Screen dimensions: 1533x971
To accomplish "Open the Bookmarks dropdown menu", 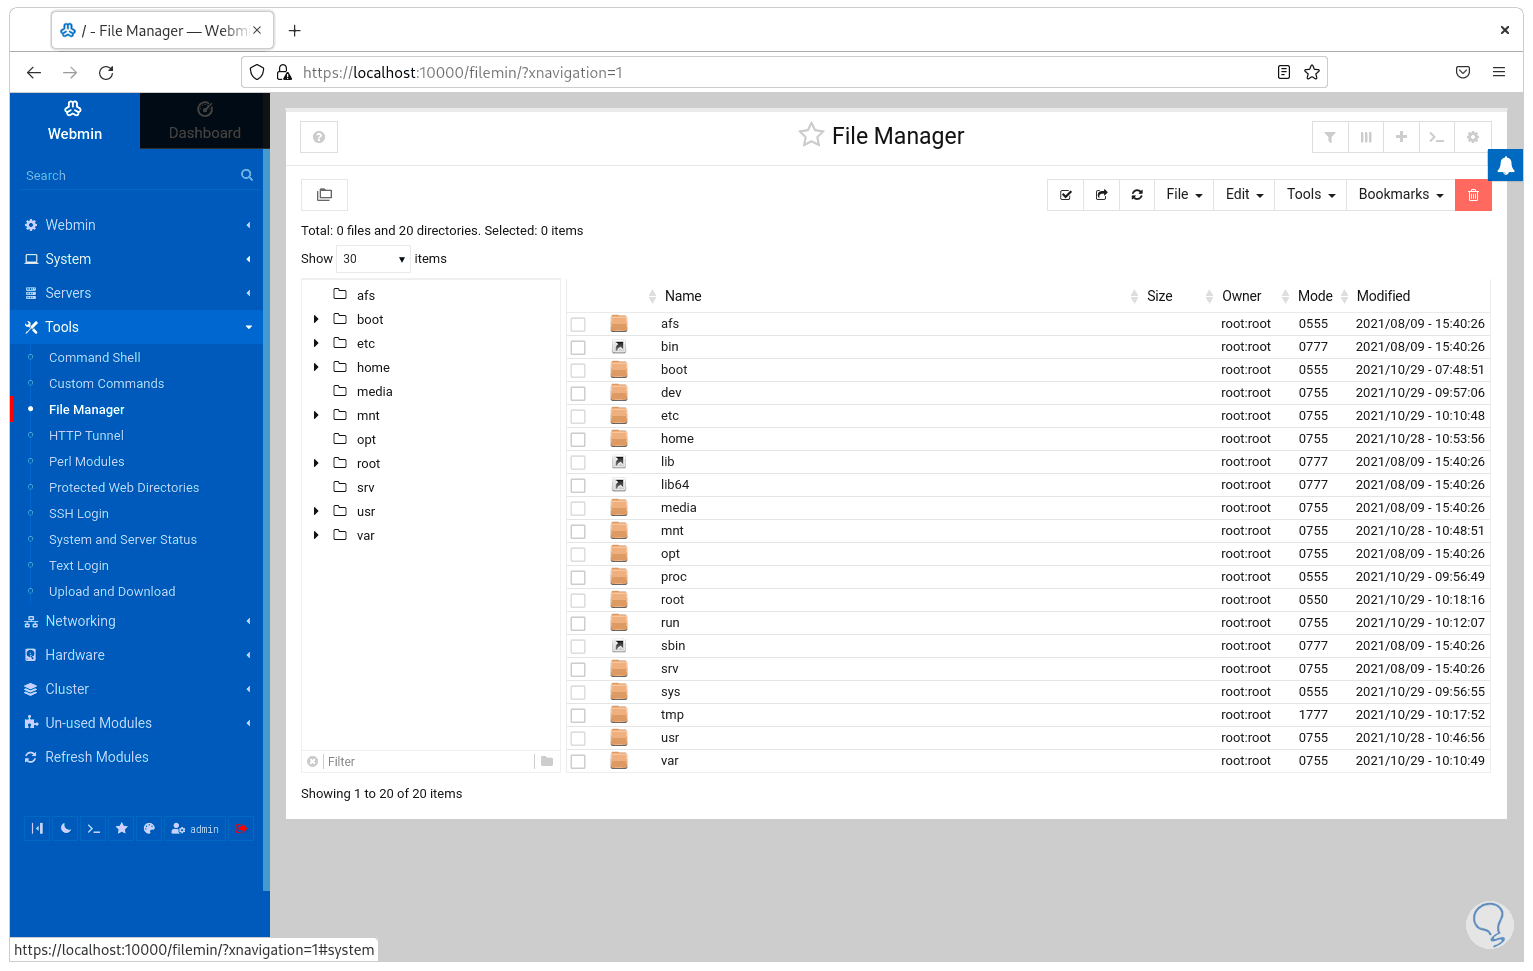I will pyautogui.click(x=1400, y=195).
